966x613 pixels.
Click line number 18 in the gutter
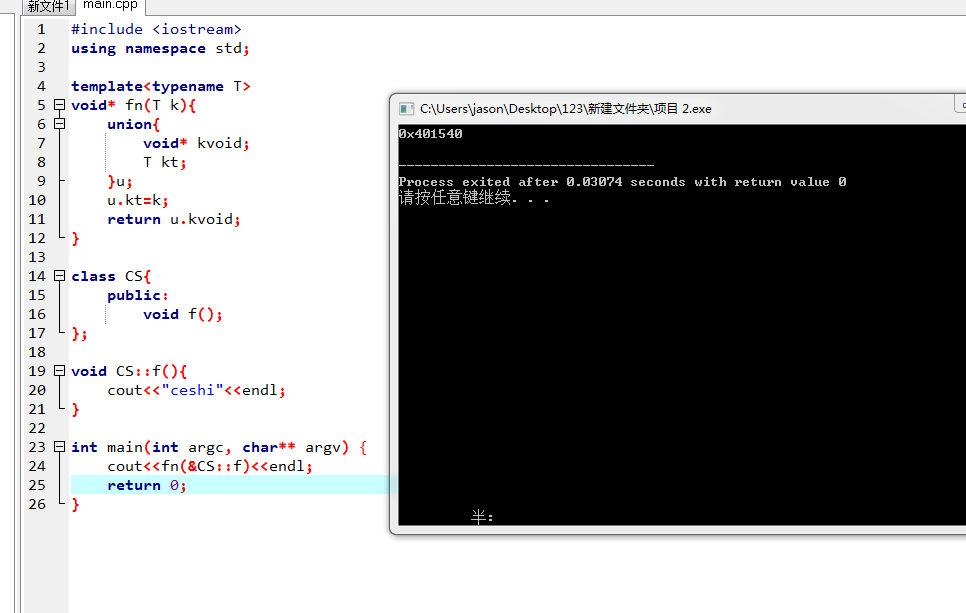click(x=37, y=352)
